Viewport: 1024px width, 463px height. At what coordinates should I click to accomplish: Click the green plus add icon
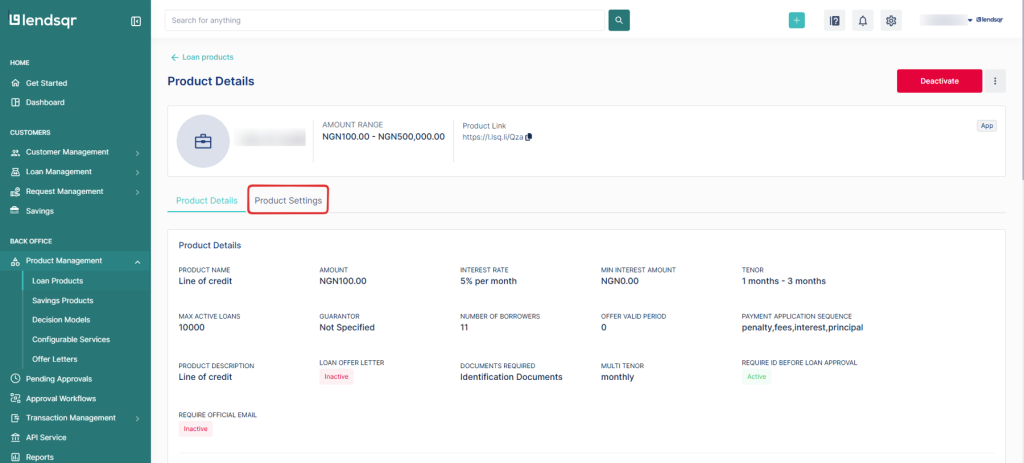(x=796, y=20)
